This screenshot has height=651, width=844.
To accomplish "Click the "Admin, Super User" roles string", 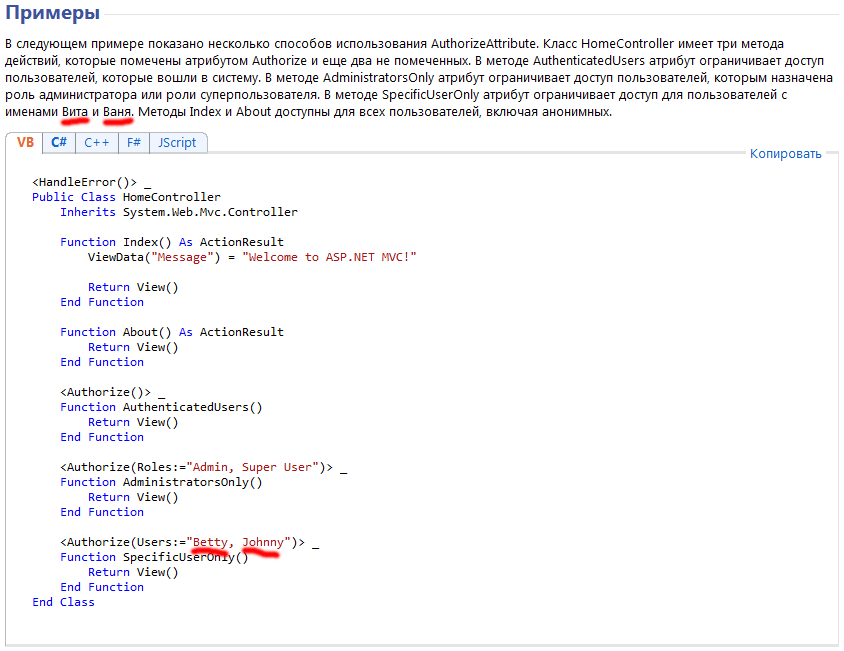I will point(251,467).
